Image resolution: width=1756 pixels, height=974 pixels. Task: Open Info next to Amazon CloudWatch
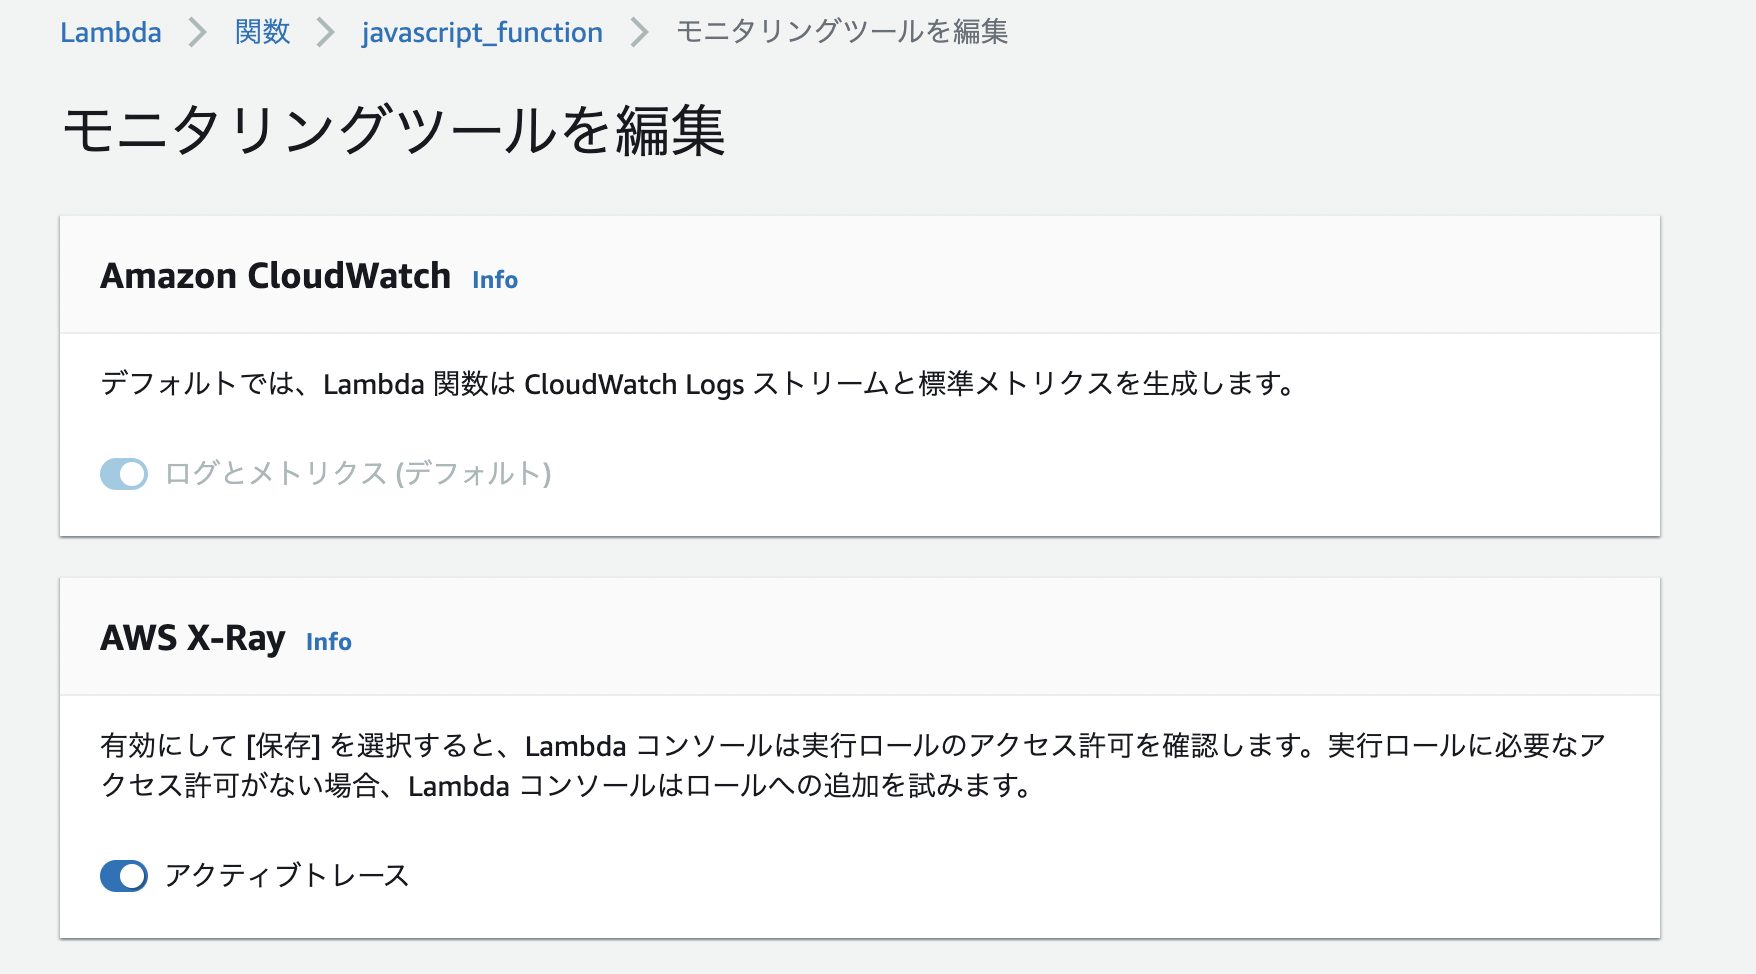click(x=495, y=281)
